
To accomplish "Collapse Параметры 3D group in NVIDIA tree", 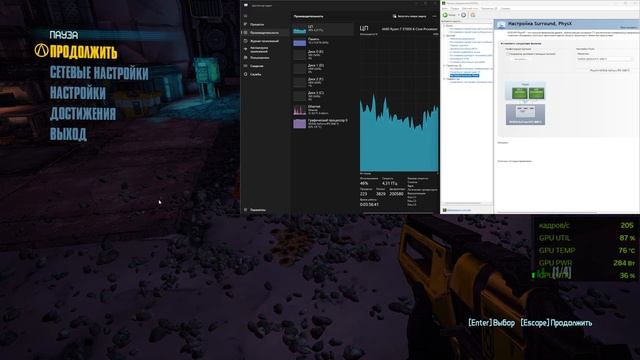I will pyautogui.click(x=444, y=65).
